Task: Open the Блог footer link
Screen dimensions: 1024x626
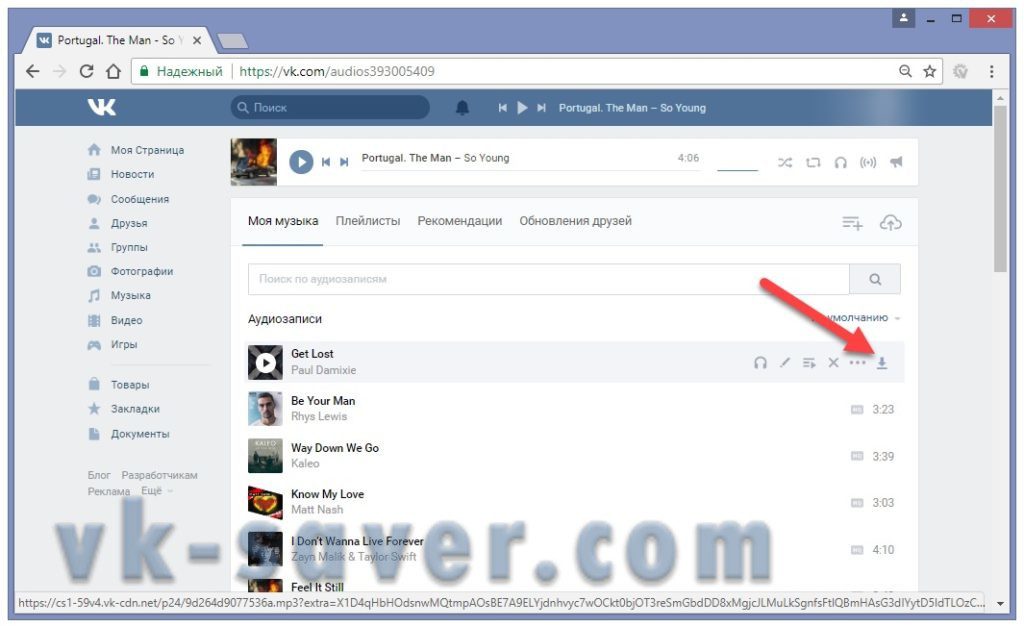Action: (99, 475)
